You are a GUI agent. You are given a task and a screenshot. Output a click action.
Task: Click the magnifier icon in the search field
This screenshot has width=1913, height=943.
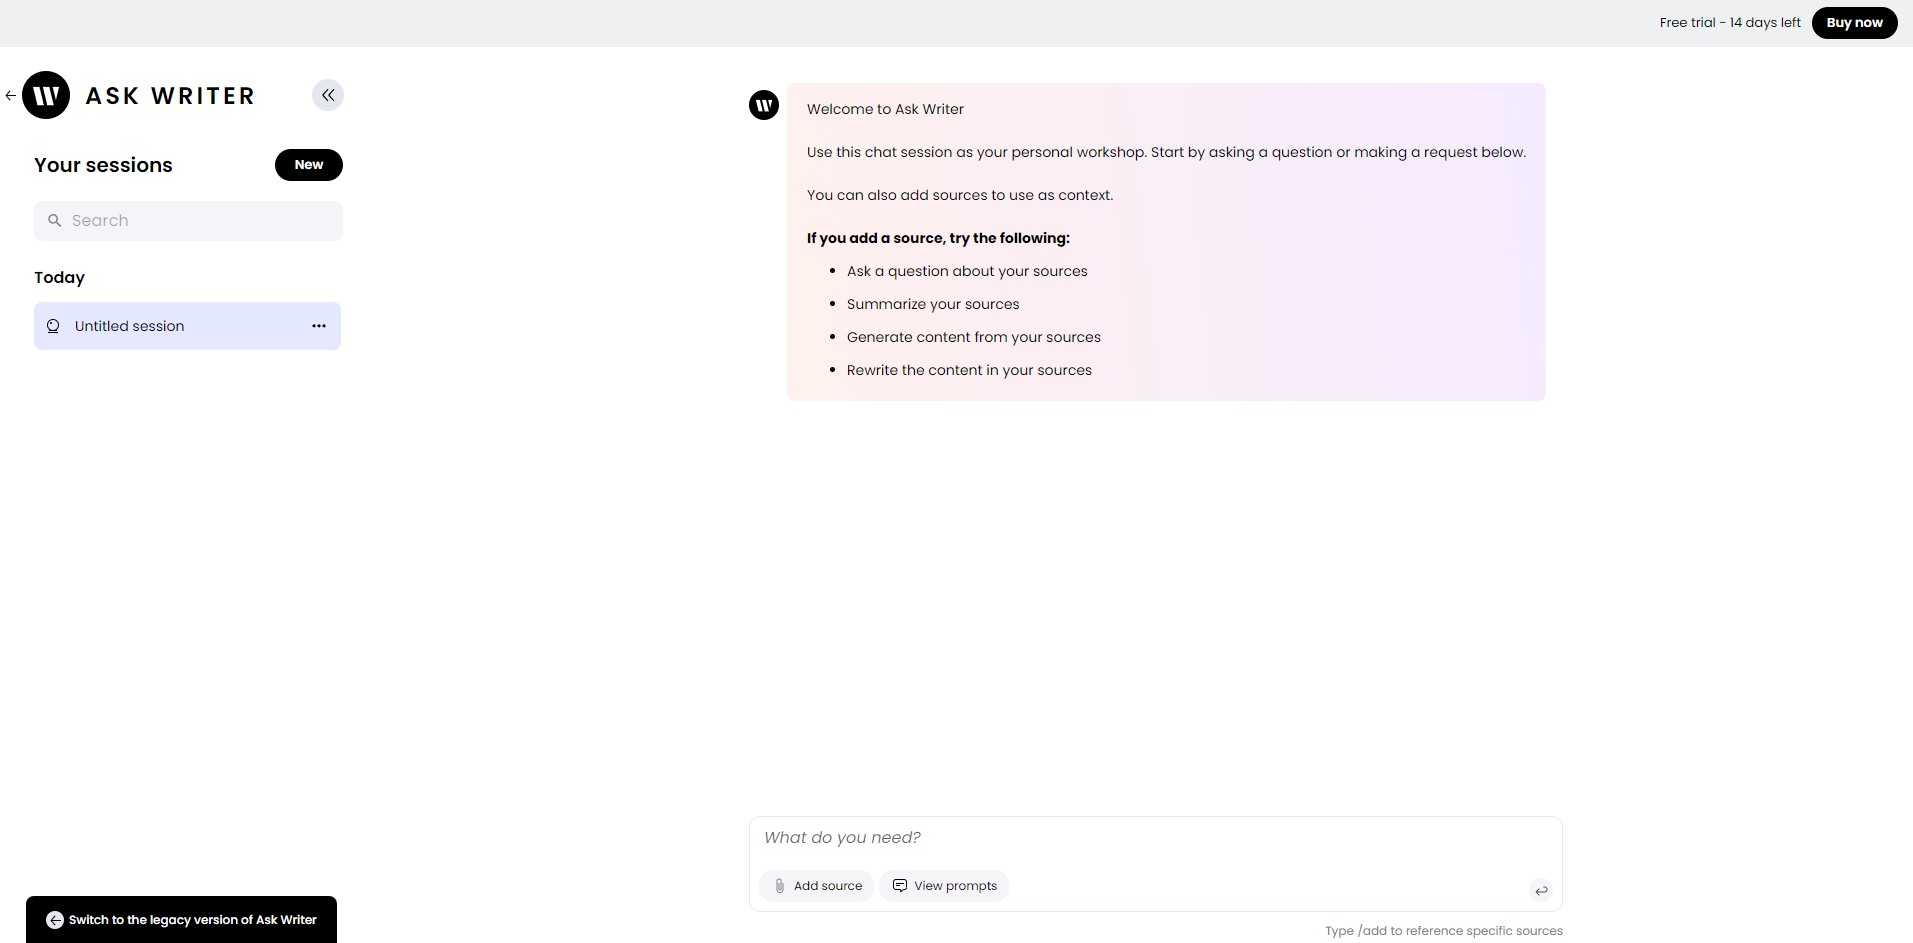tap(55, 221)
